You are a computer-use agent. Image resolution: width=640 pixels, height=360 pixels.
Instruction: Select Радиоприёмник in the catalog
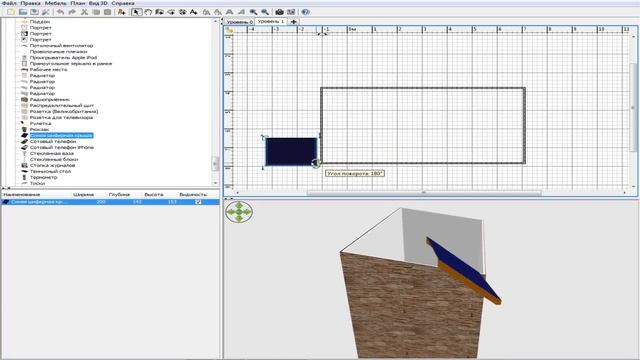tap(49, 99)
